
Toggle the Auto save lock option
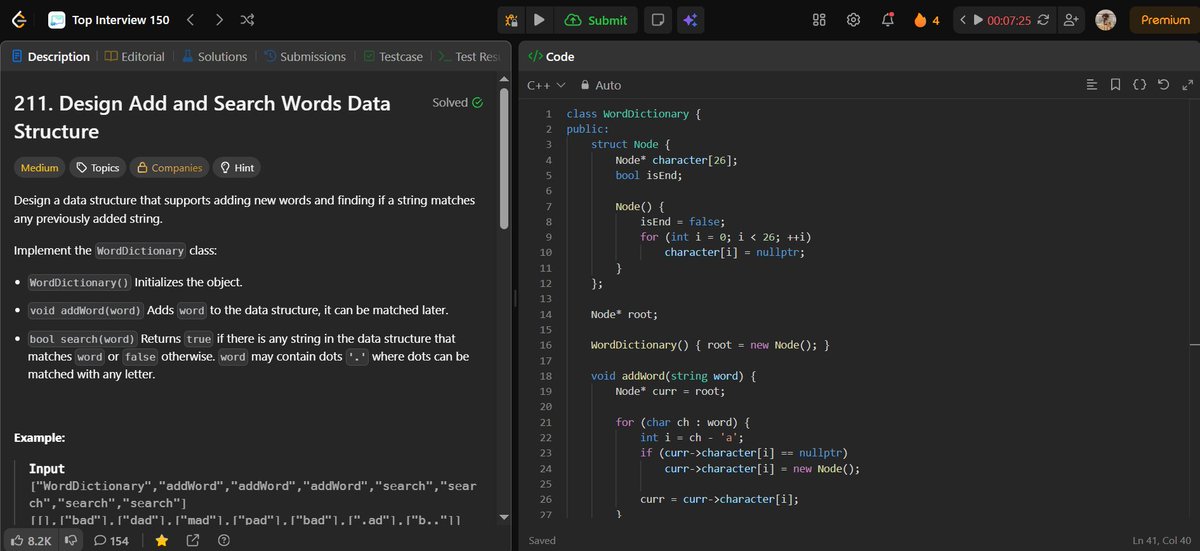pos(601,86)
